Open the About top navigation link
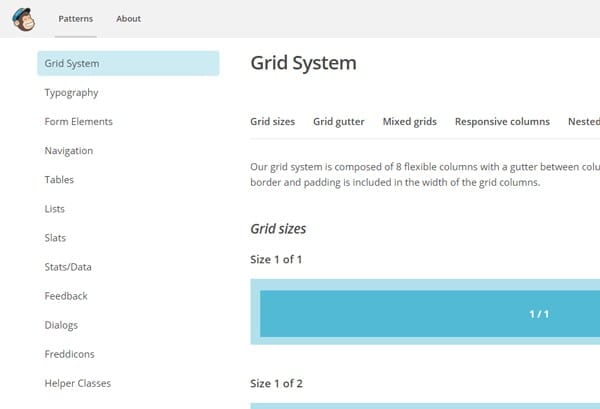Screen dimensions: 600x409 pos(129,19)
